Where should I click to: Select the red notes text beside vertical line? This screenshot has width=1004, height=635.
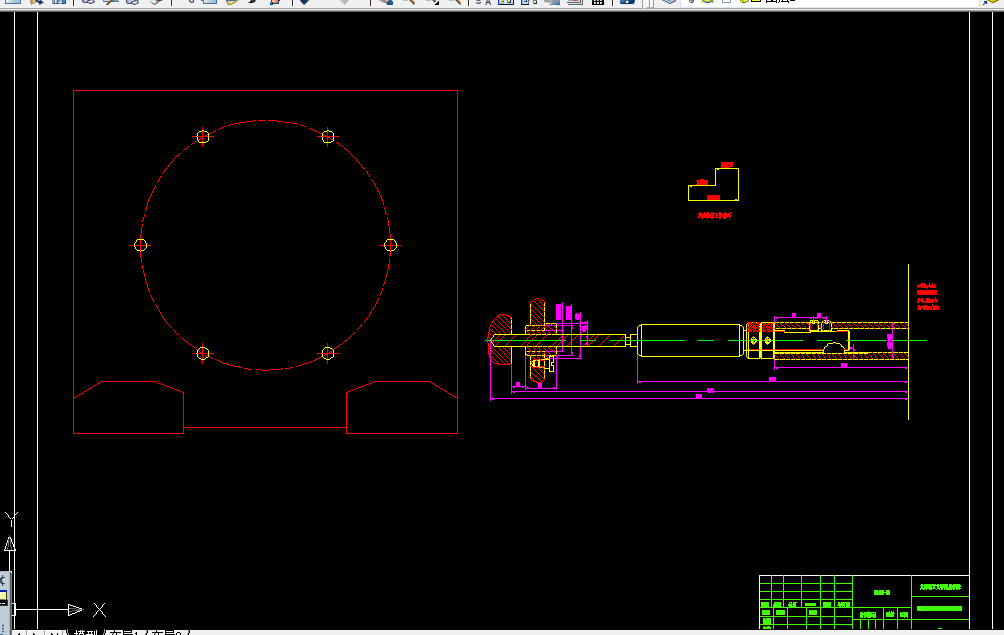coord(928,297)
